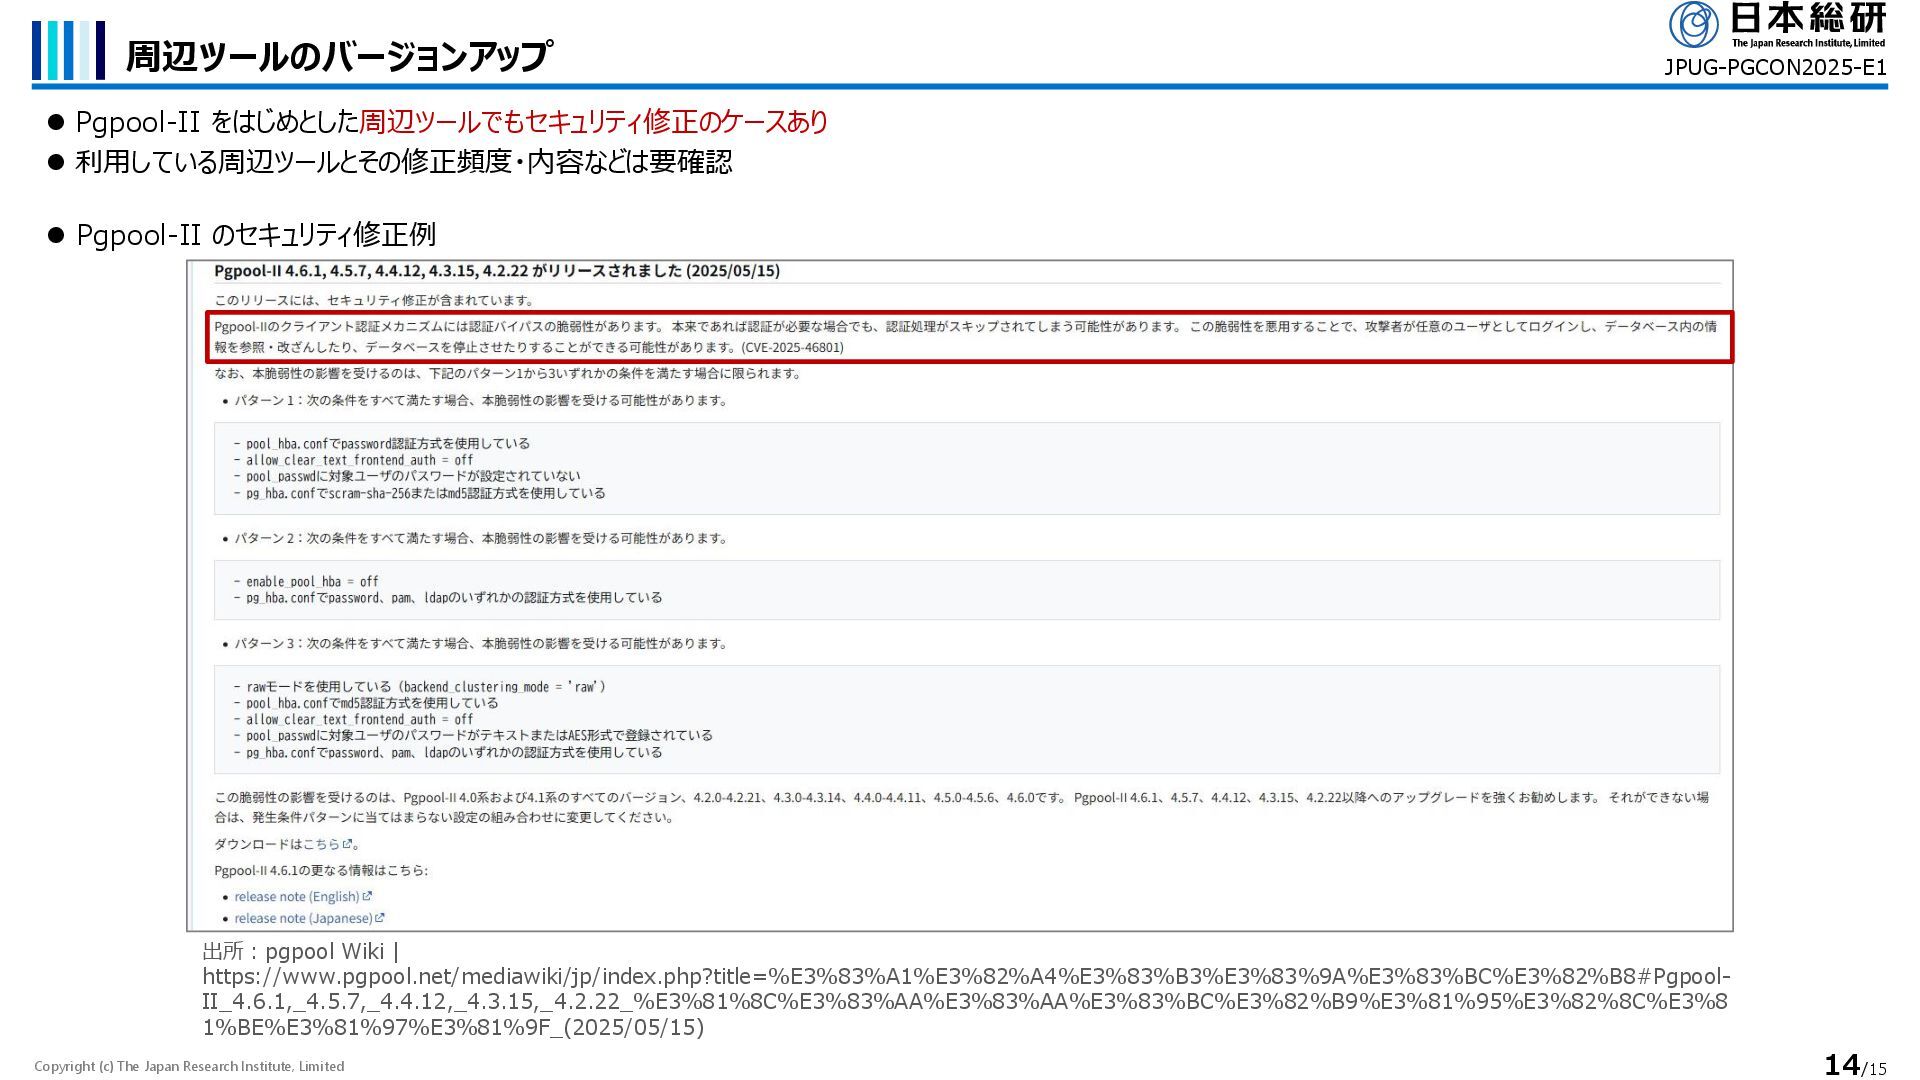Click the パターン1 code block with allow_clear_text_frontend_auth
Viewport: 1920px width, 1080px height.
[966, 468]
